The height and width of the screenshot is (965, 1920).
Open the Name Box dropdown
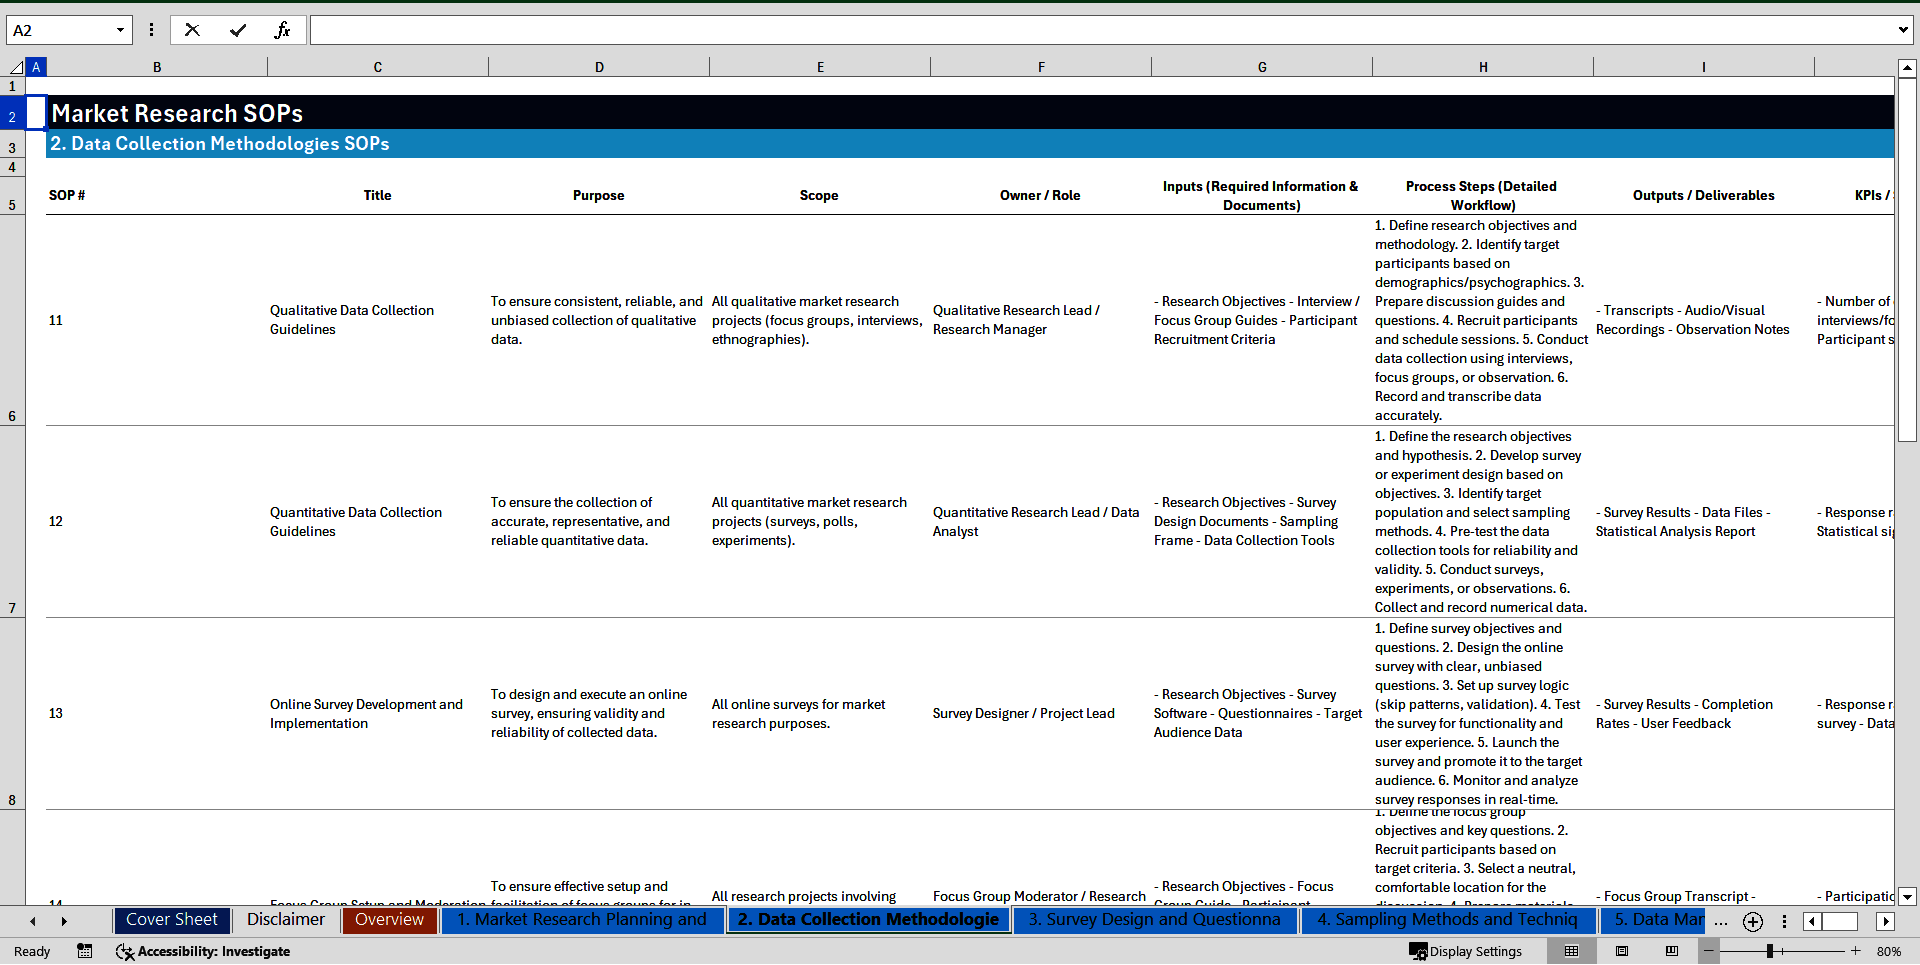point(120,30)
